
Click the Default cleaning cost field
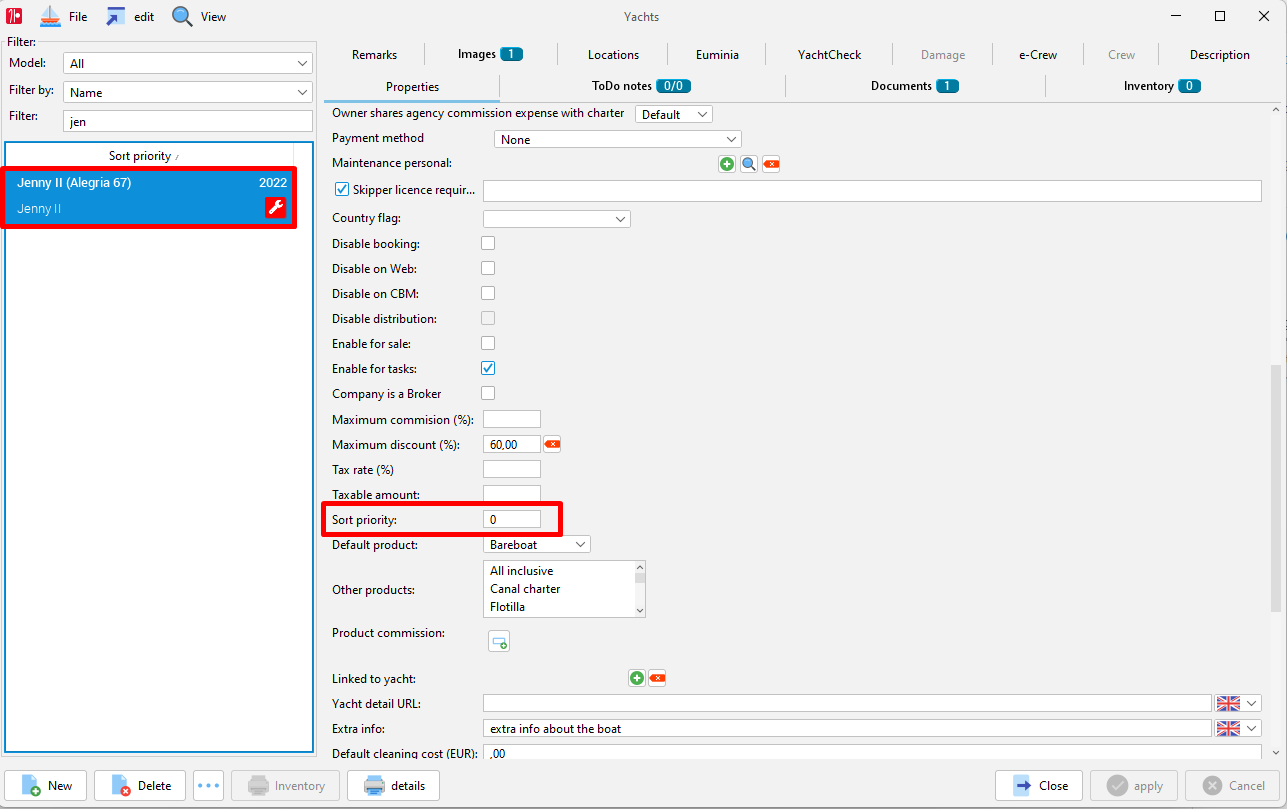872,752
